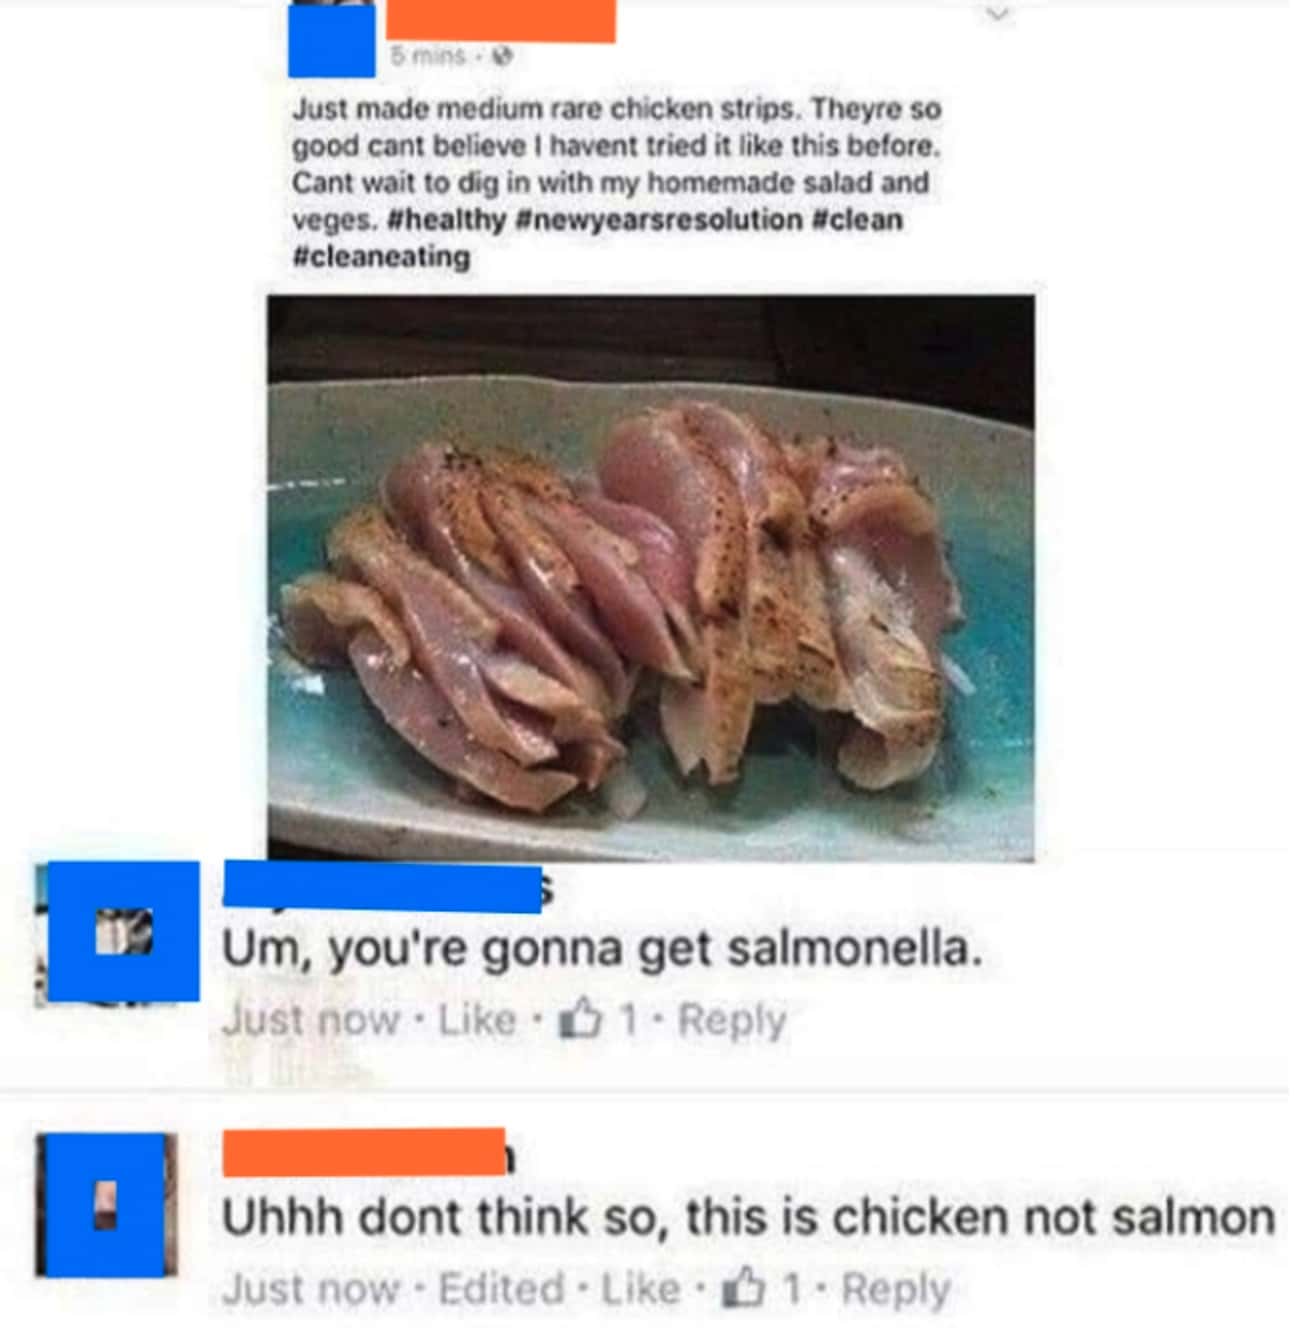
Task: Open the post author's profile picture
Action: click(331, 40)
